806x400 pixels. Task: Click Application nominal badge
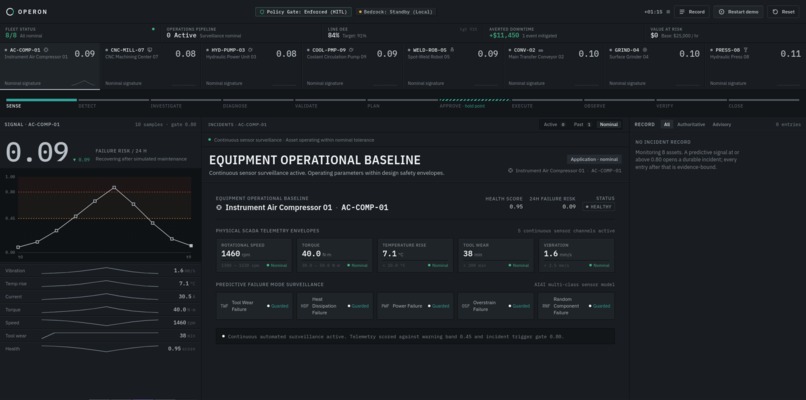pyautogui.click(x=594, y=159)
